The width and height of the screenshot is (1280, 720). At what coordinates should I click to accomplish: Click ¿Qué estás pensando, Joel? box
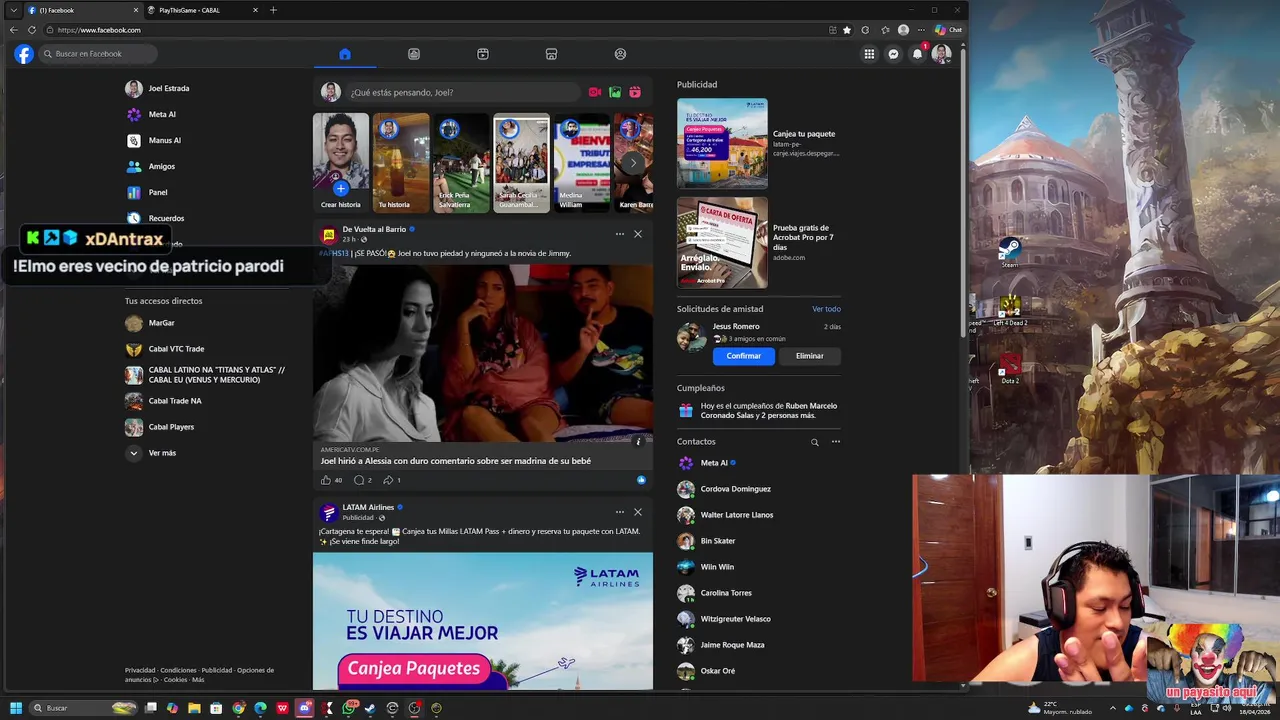[464, 92]
